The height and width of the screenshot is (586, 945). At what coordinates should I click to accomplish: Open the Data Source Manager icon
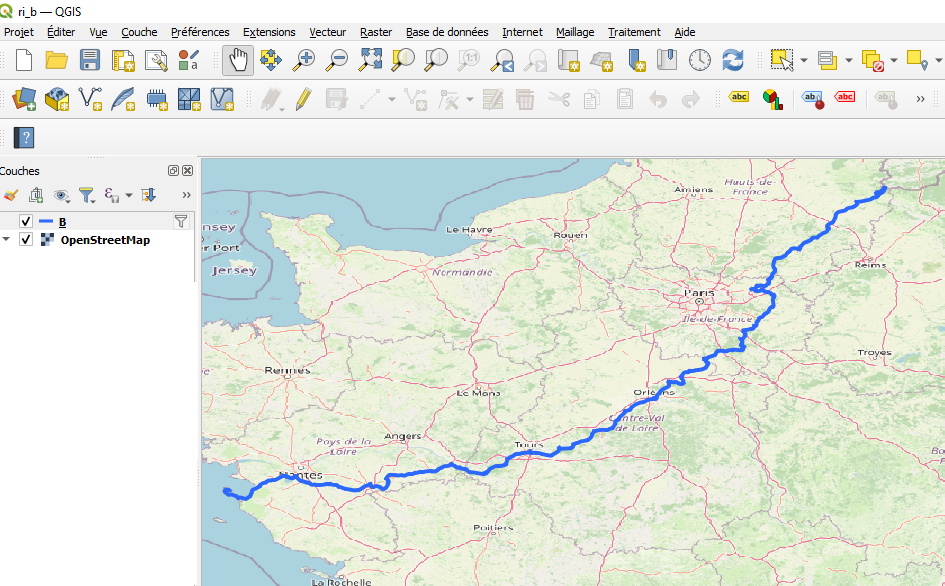pyautogui.click(x=22, y=100)
